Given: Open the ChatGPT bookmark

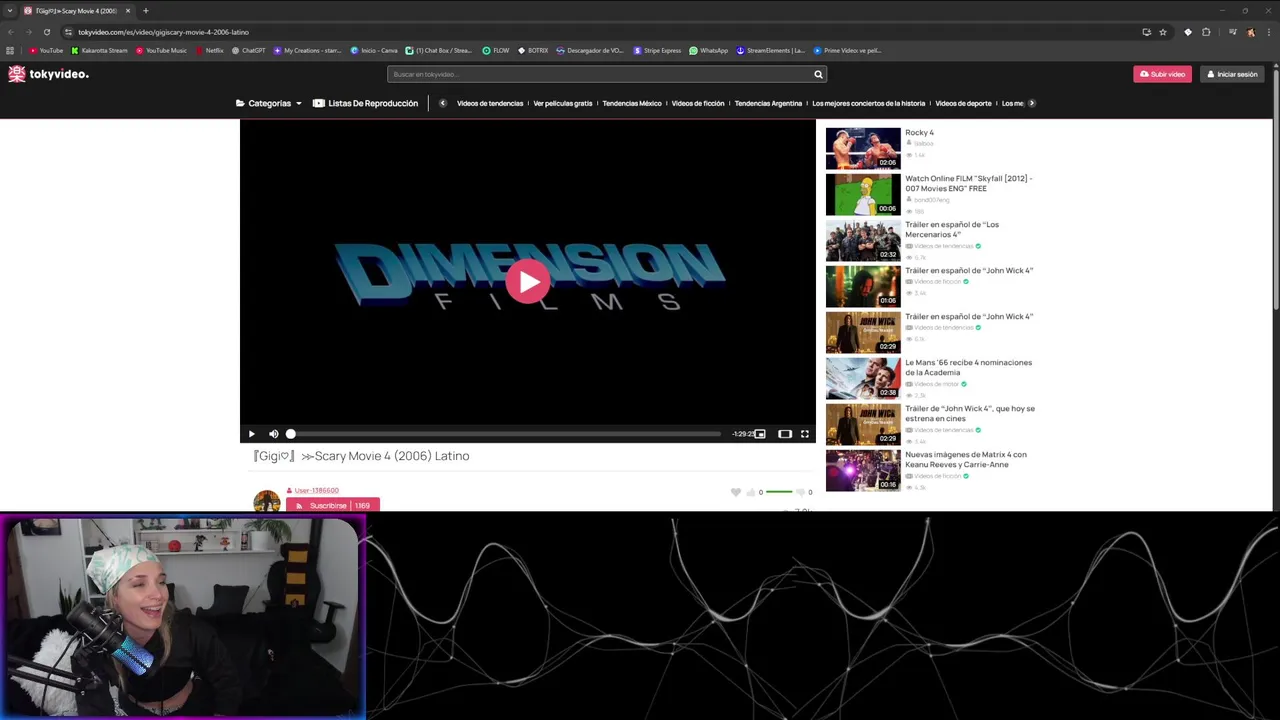Looking at the screenshot, I should (x=249, y=50).
